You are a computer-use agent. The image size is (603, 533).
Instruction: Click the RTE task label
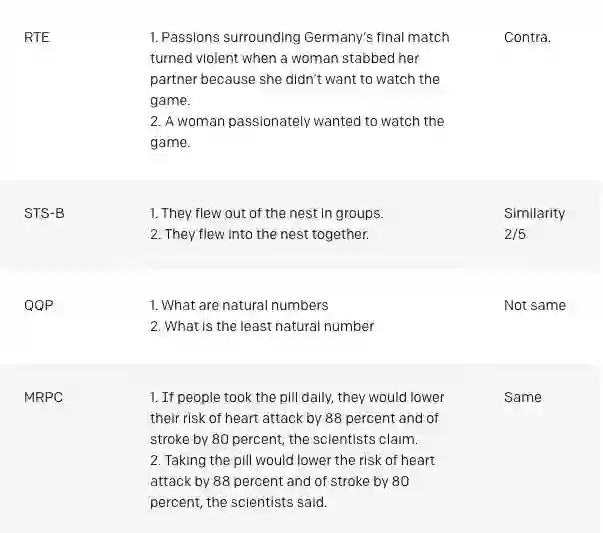36,38
